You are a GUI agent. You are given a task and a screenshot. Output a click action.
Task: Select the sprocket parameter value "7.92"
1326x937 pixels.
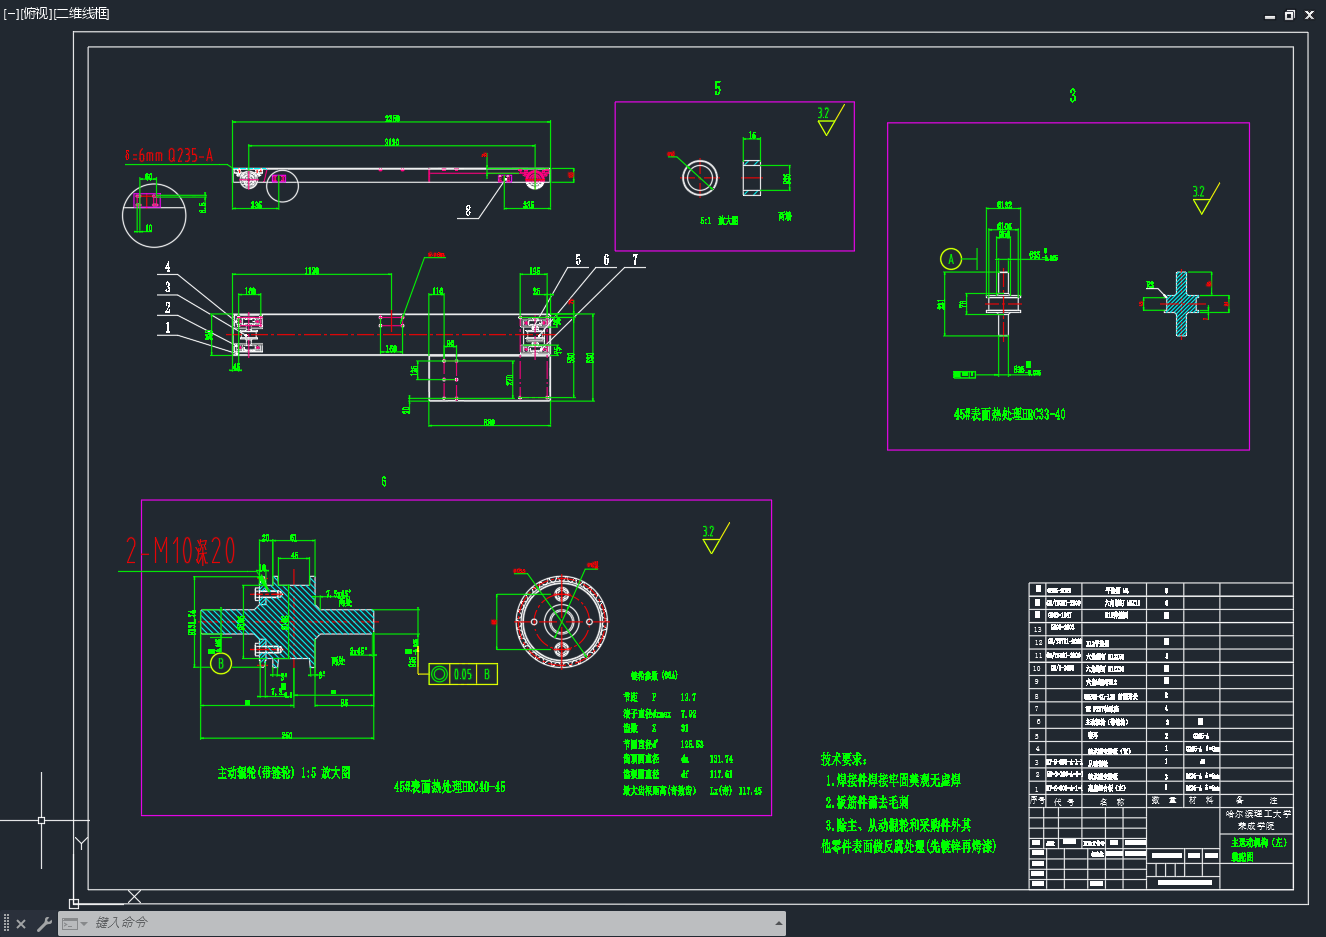point(688,714)
